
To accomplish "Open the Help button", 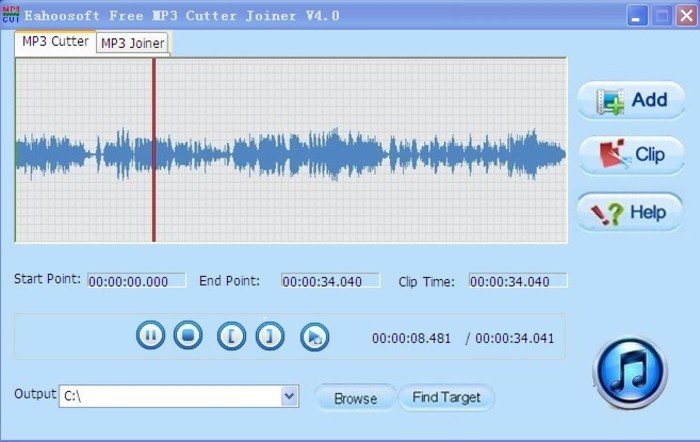I will tap(631, 212).
